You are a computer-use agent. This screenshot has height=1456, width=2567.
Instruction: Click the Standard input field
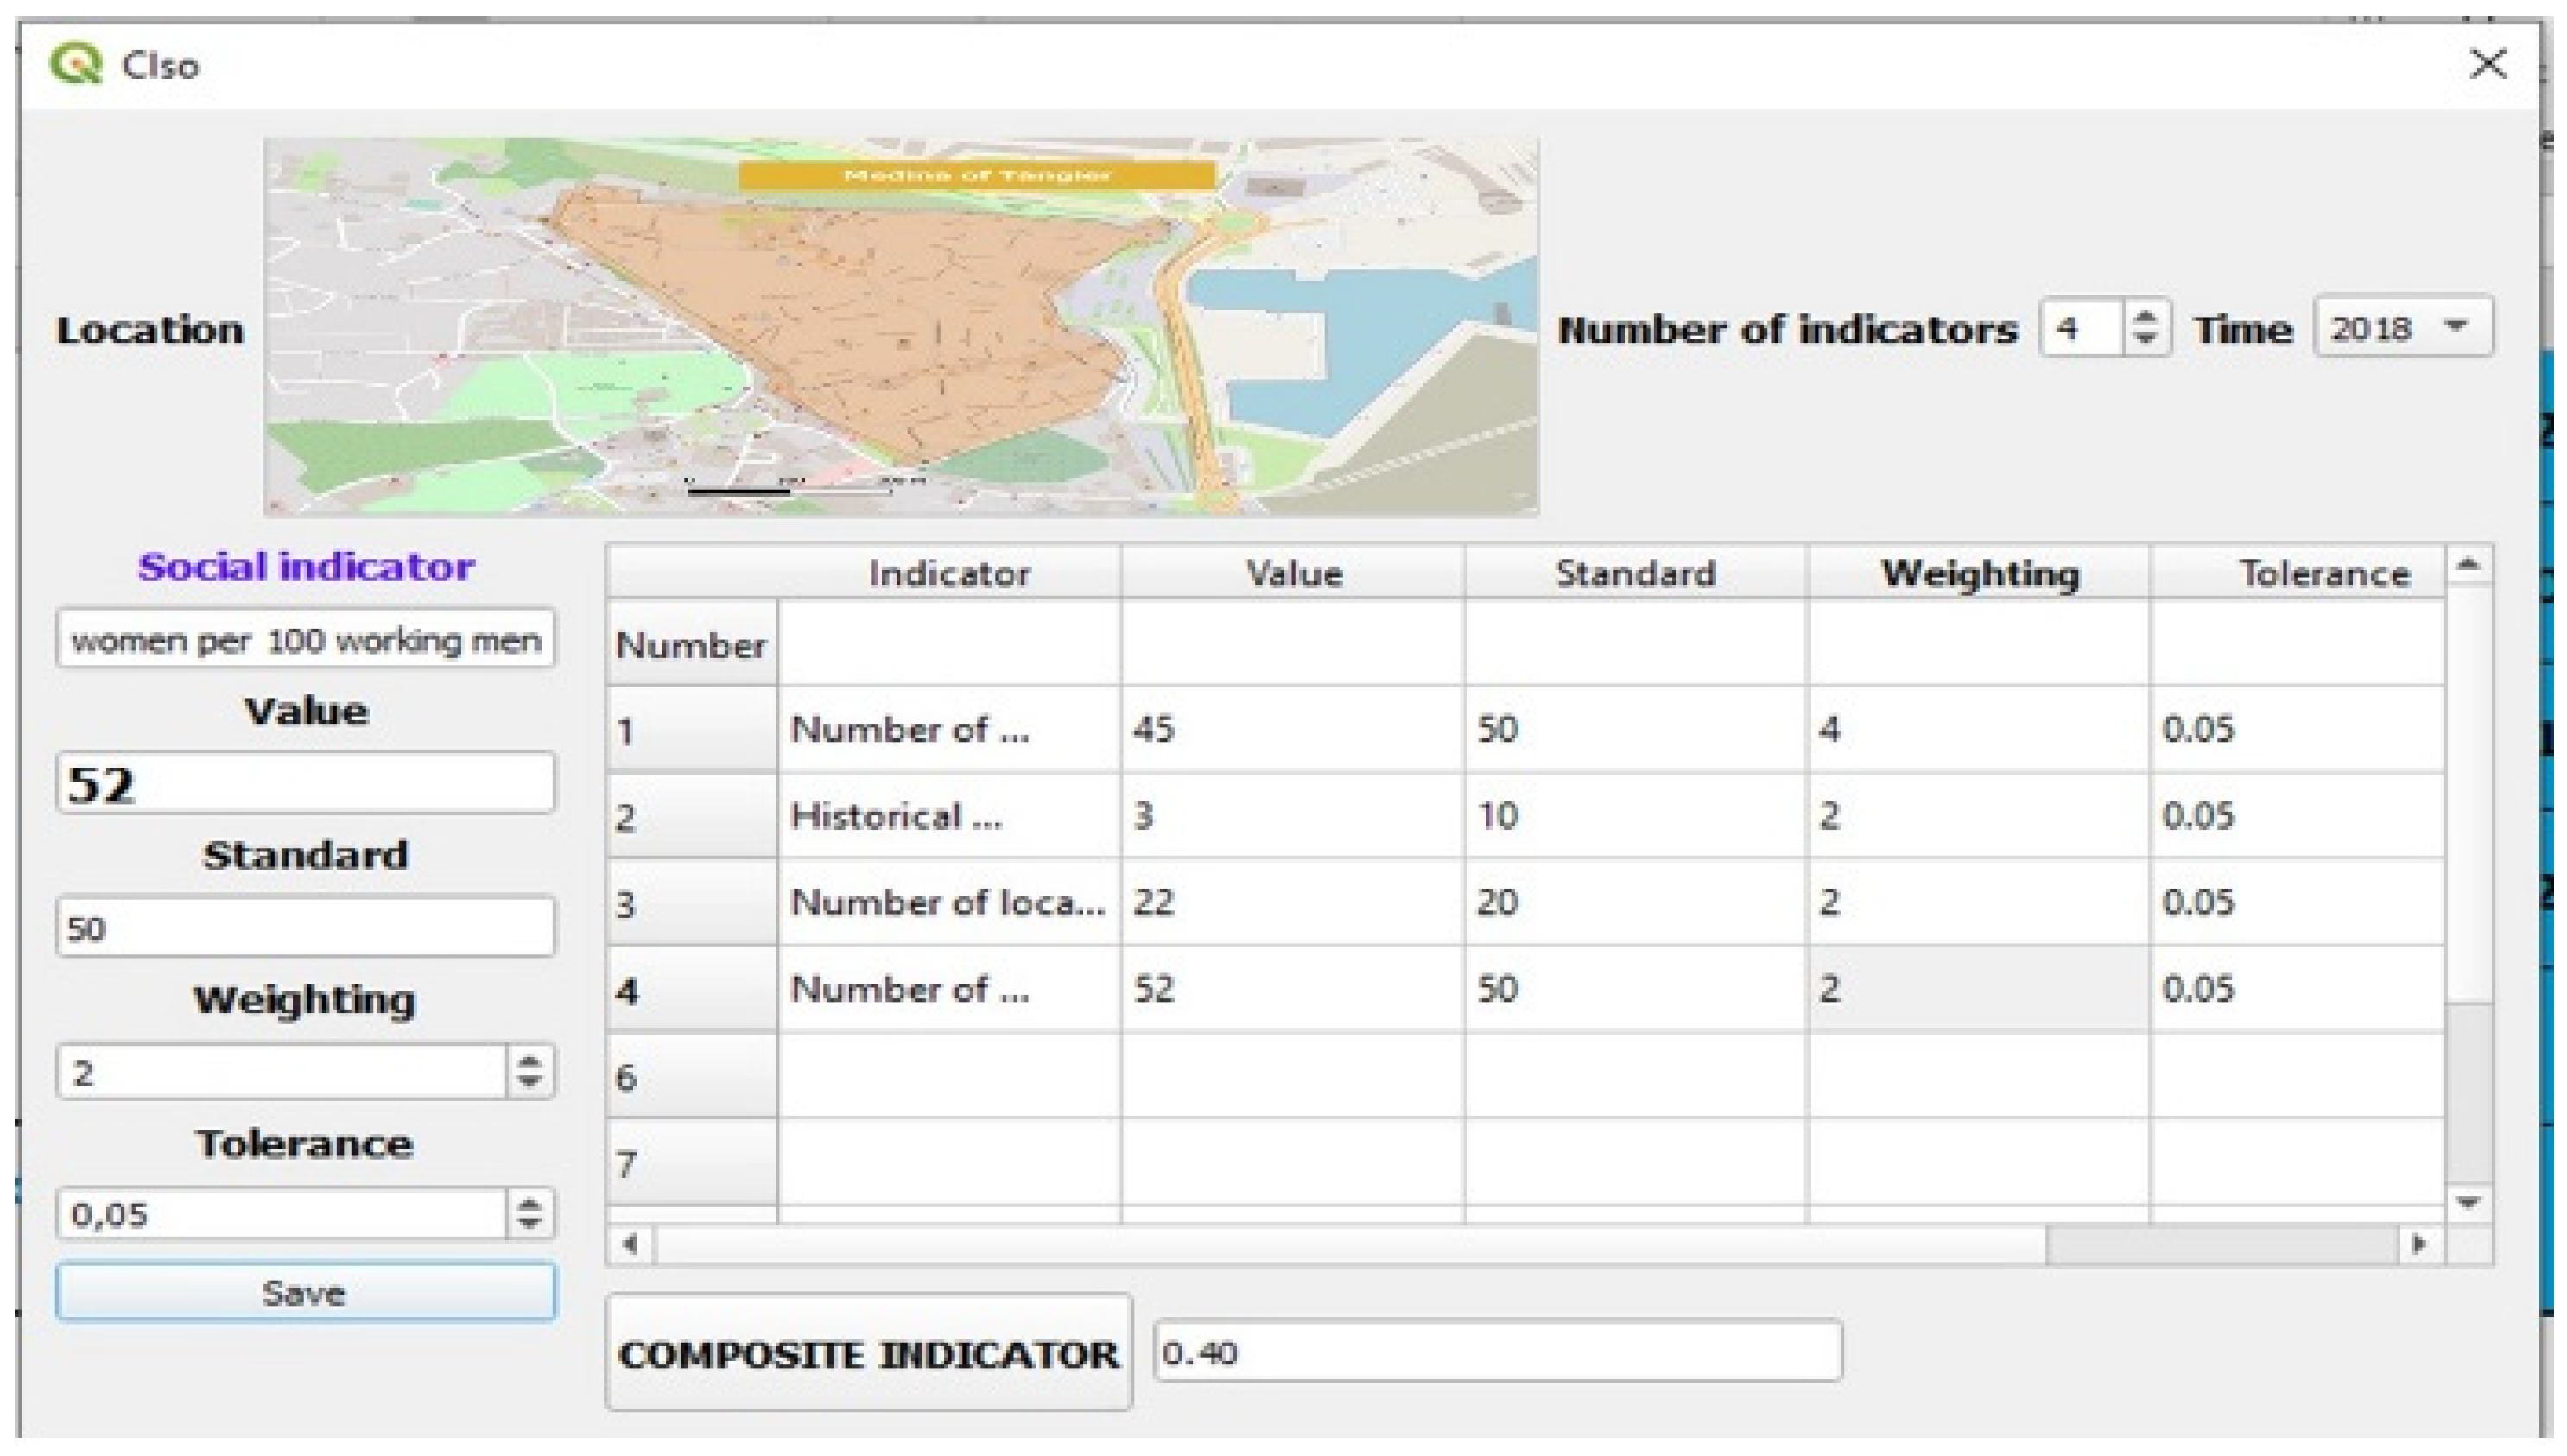(305, 928)
